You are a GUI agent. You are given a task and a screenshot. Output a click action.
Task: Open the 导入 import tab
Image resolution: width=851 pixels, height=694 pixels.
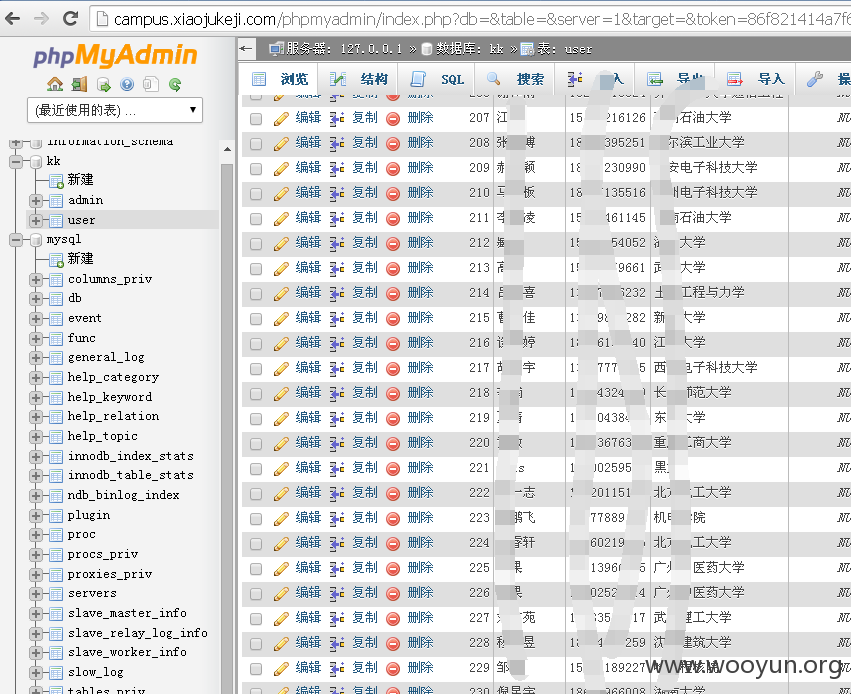coord(756,79)
